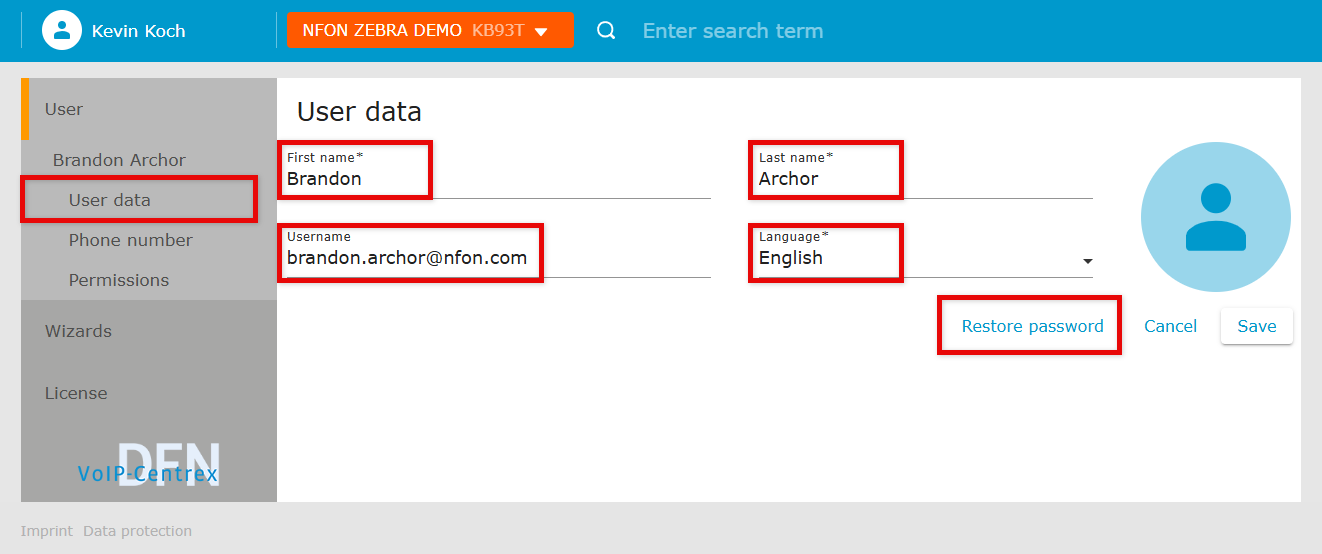This screenshot has height=554, width=1322.
Task: Open the User data sidebar item
Action: point(110,200)
